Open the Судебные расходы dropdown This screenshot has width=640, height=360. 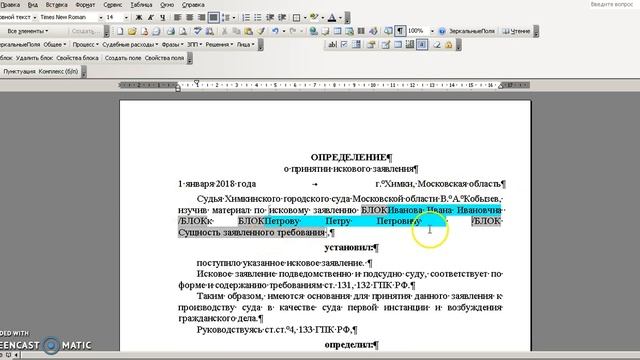tap(130, 44)
